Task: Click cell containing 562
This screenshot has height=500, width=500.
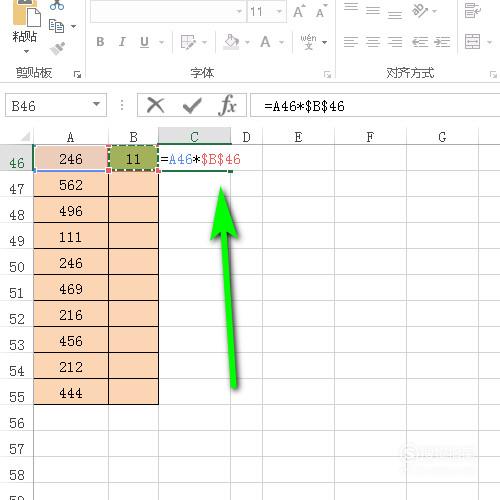Action: coord(71,184)
